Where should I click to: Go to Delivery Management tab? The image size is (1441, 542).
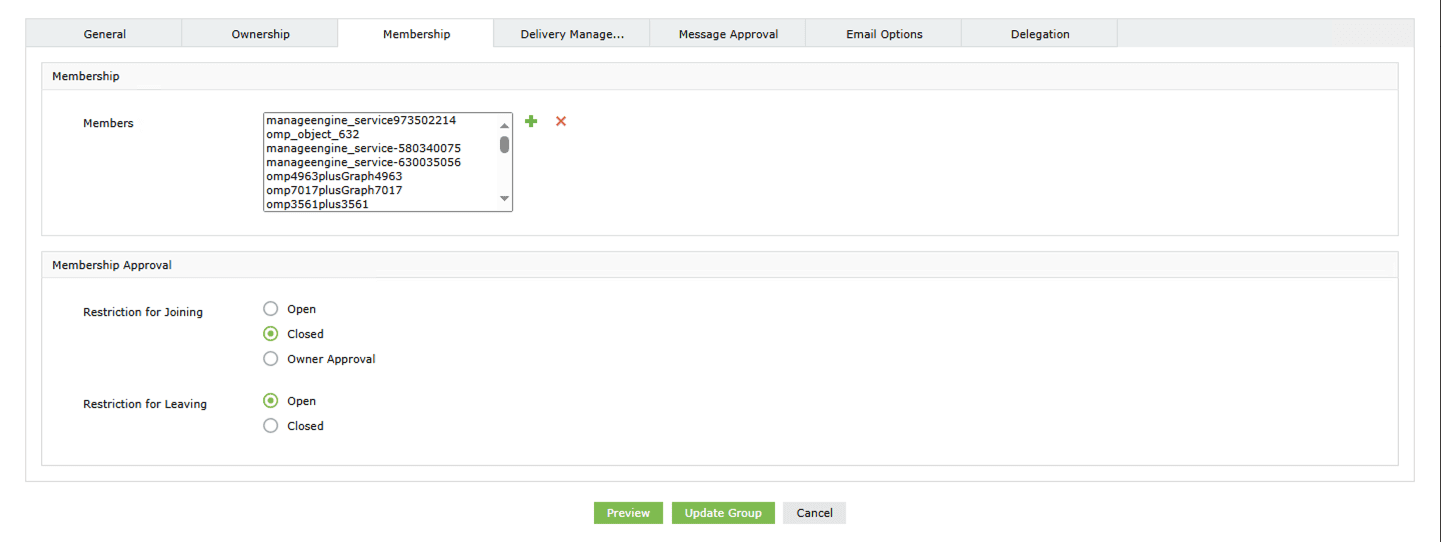click(x=572, y=34)
